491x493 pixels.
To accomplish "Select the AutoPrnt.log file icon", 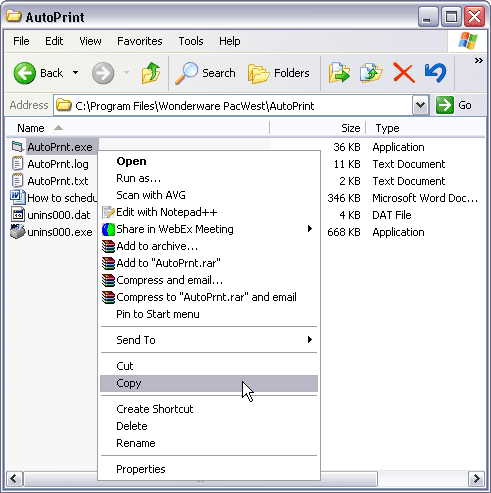I will [17, 164].
